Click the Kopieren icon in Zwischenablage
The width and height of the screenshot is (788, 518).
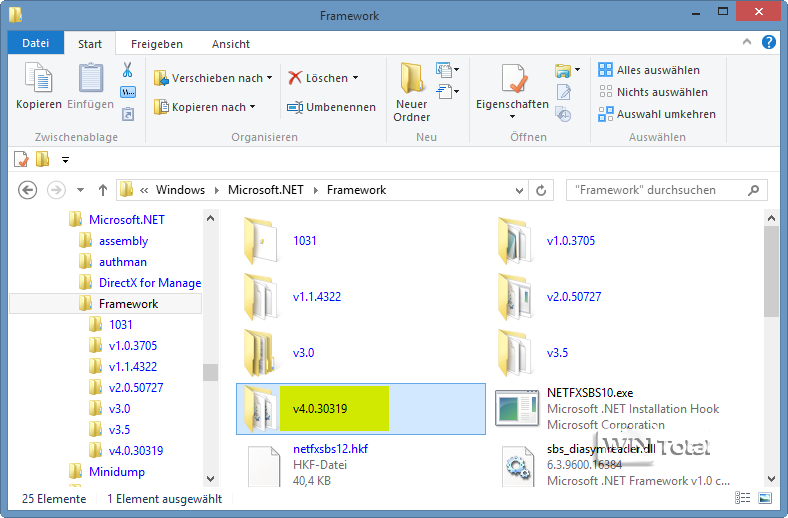pyautogui.click(x=38, y=78)
